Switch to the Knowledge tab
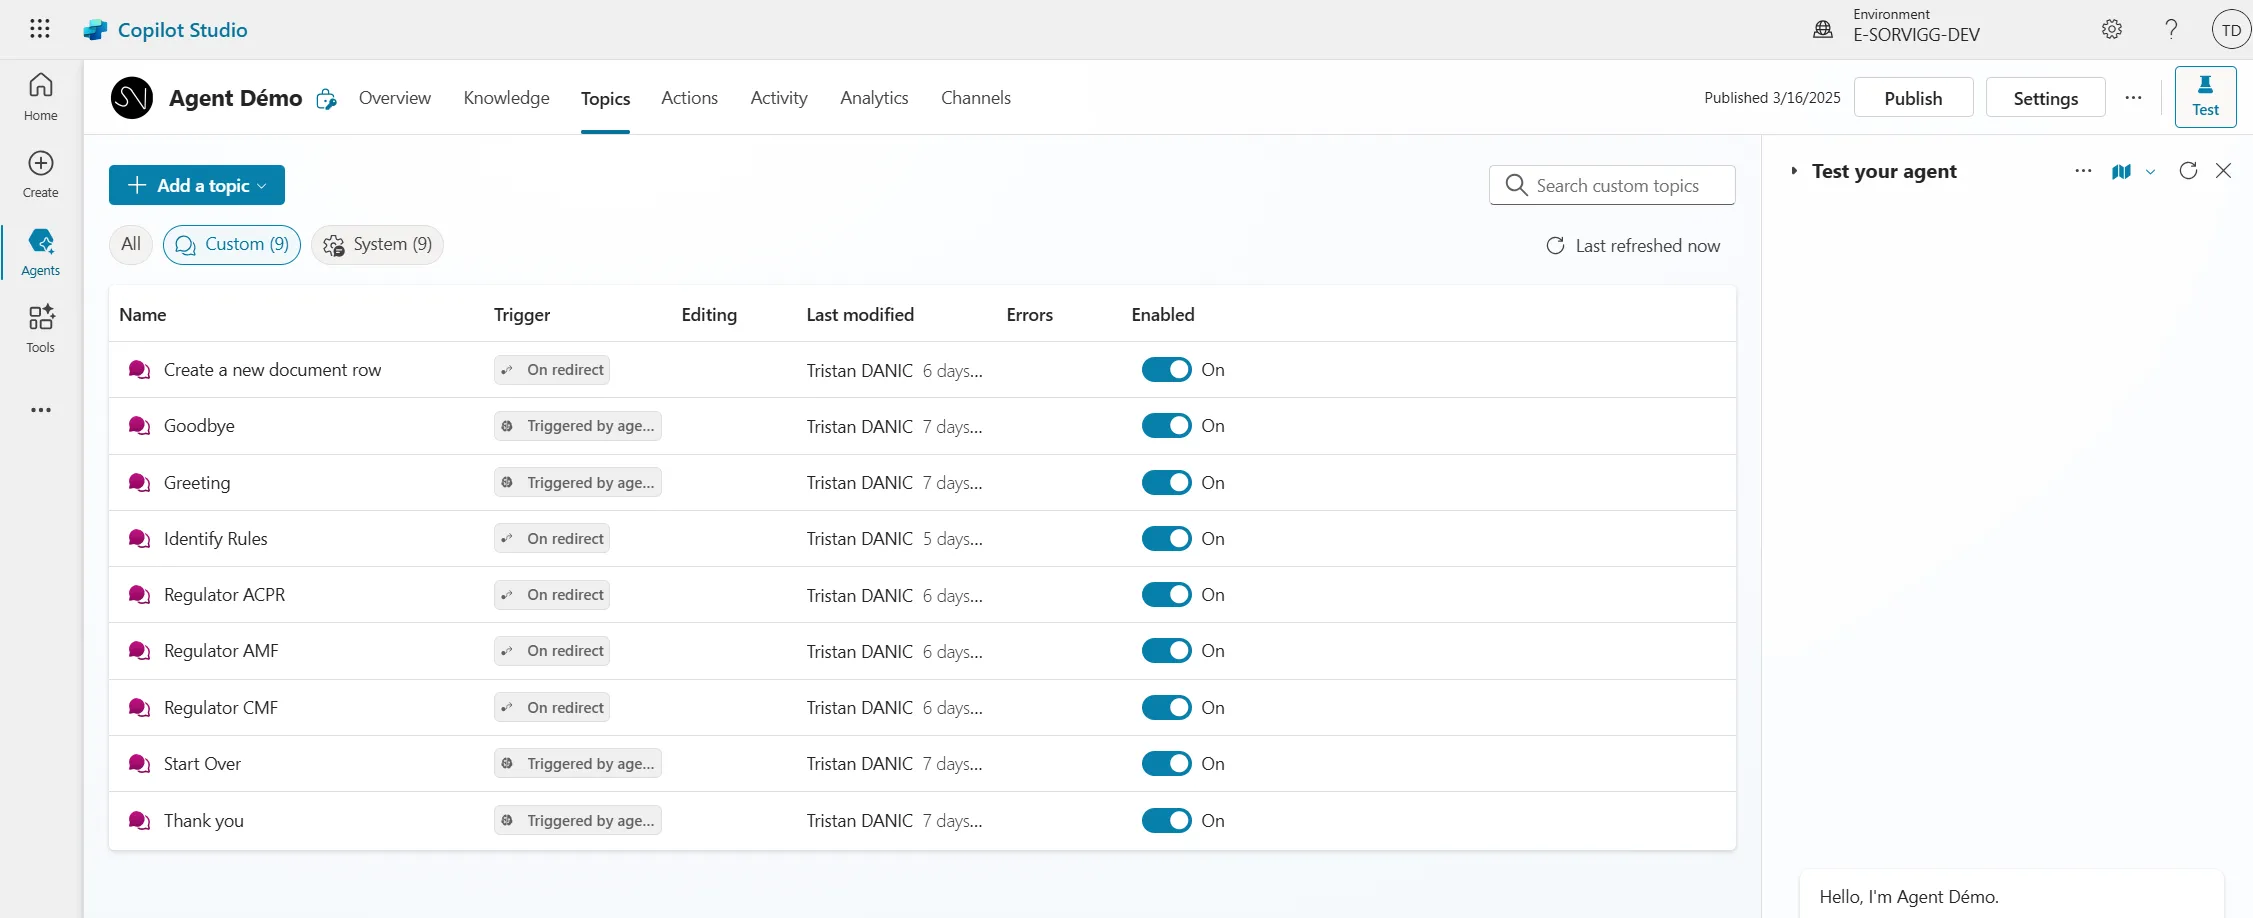Image resolution: width=2253 pixels, height=918 pixels. 506,98
